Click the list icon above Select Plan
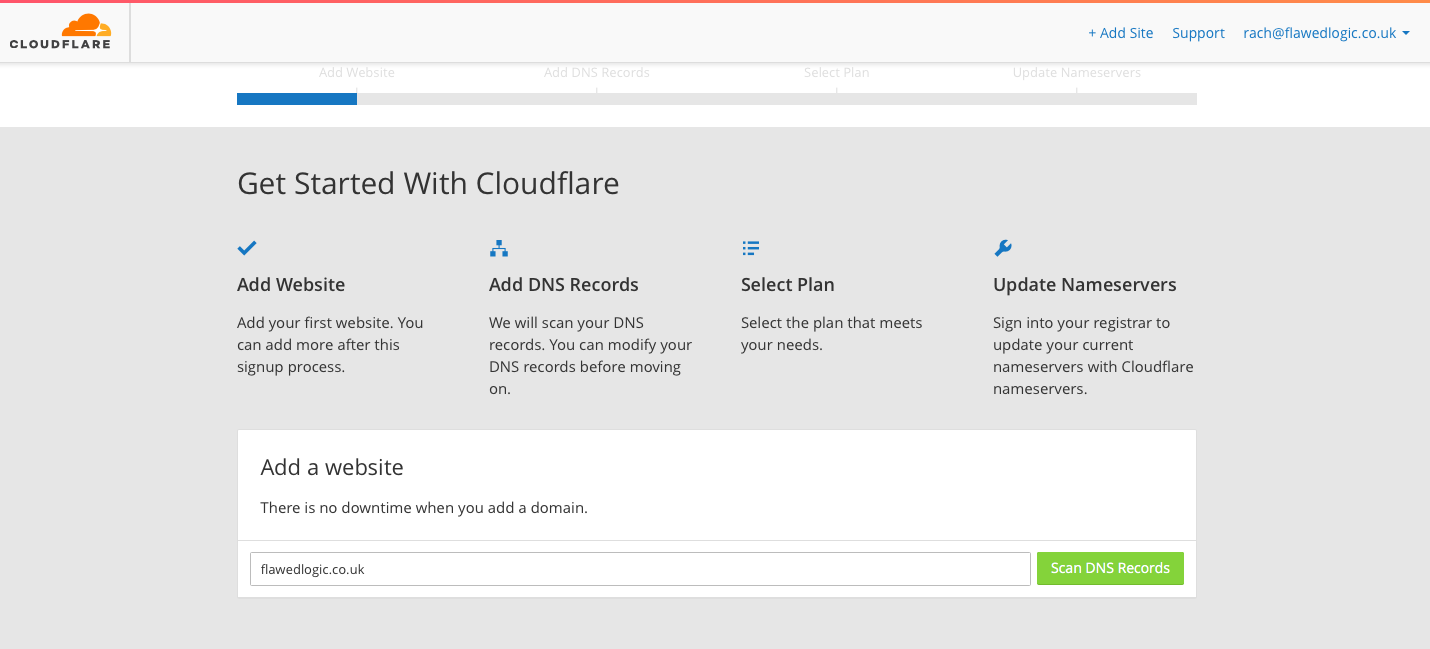 (x=751, y=248)
